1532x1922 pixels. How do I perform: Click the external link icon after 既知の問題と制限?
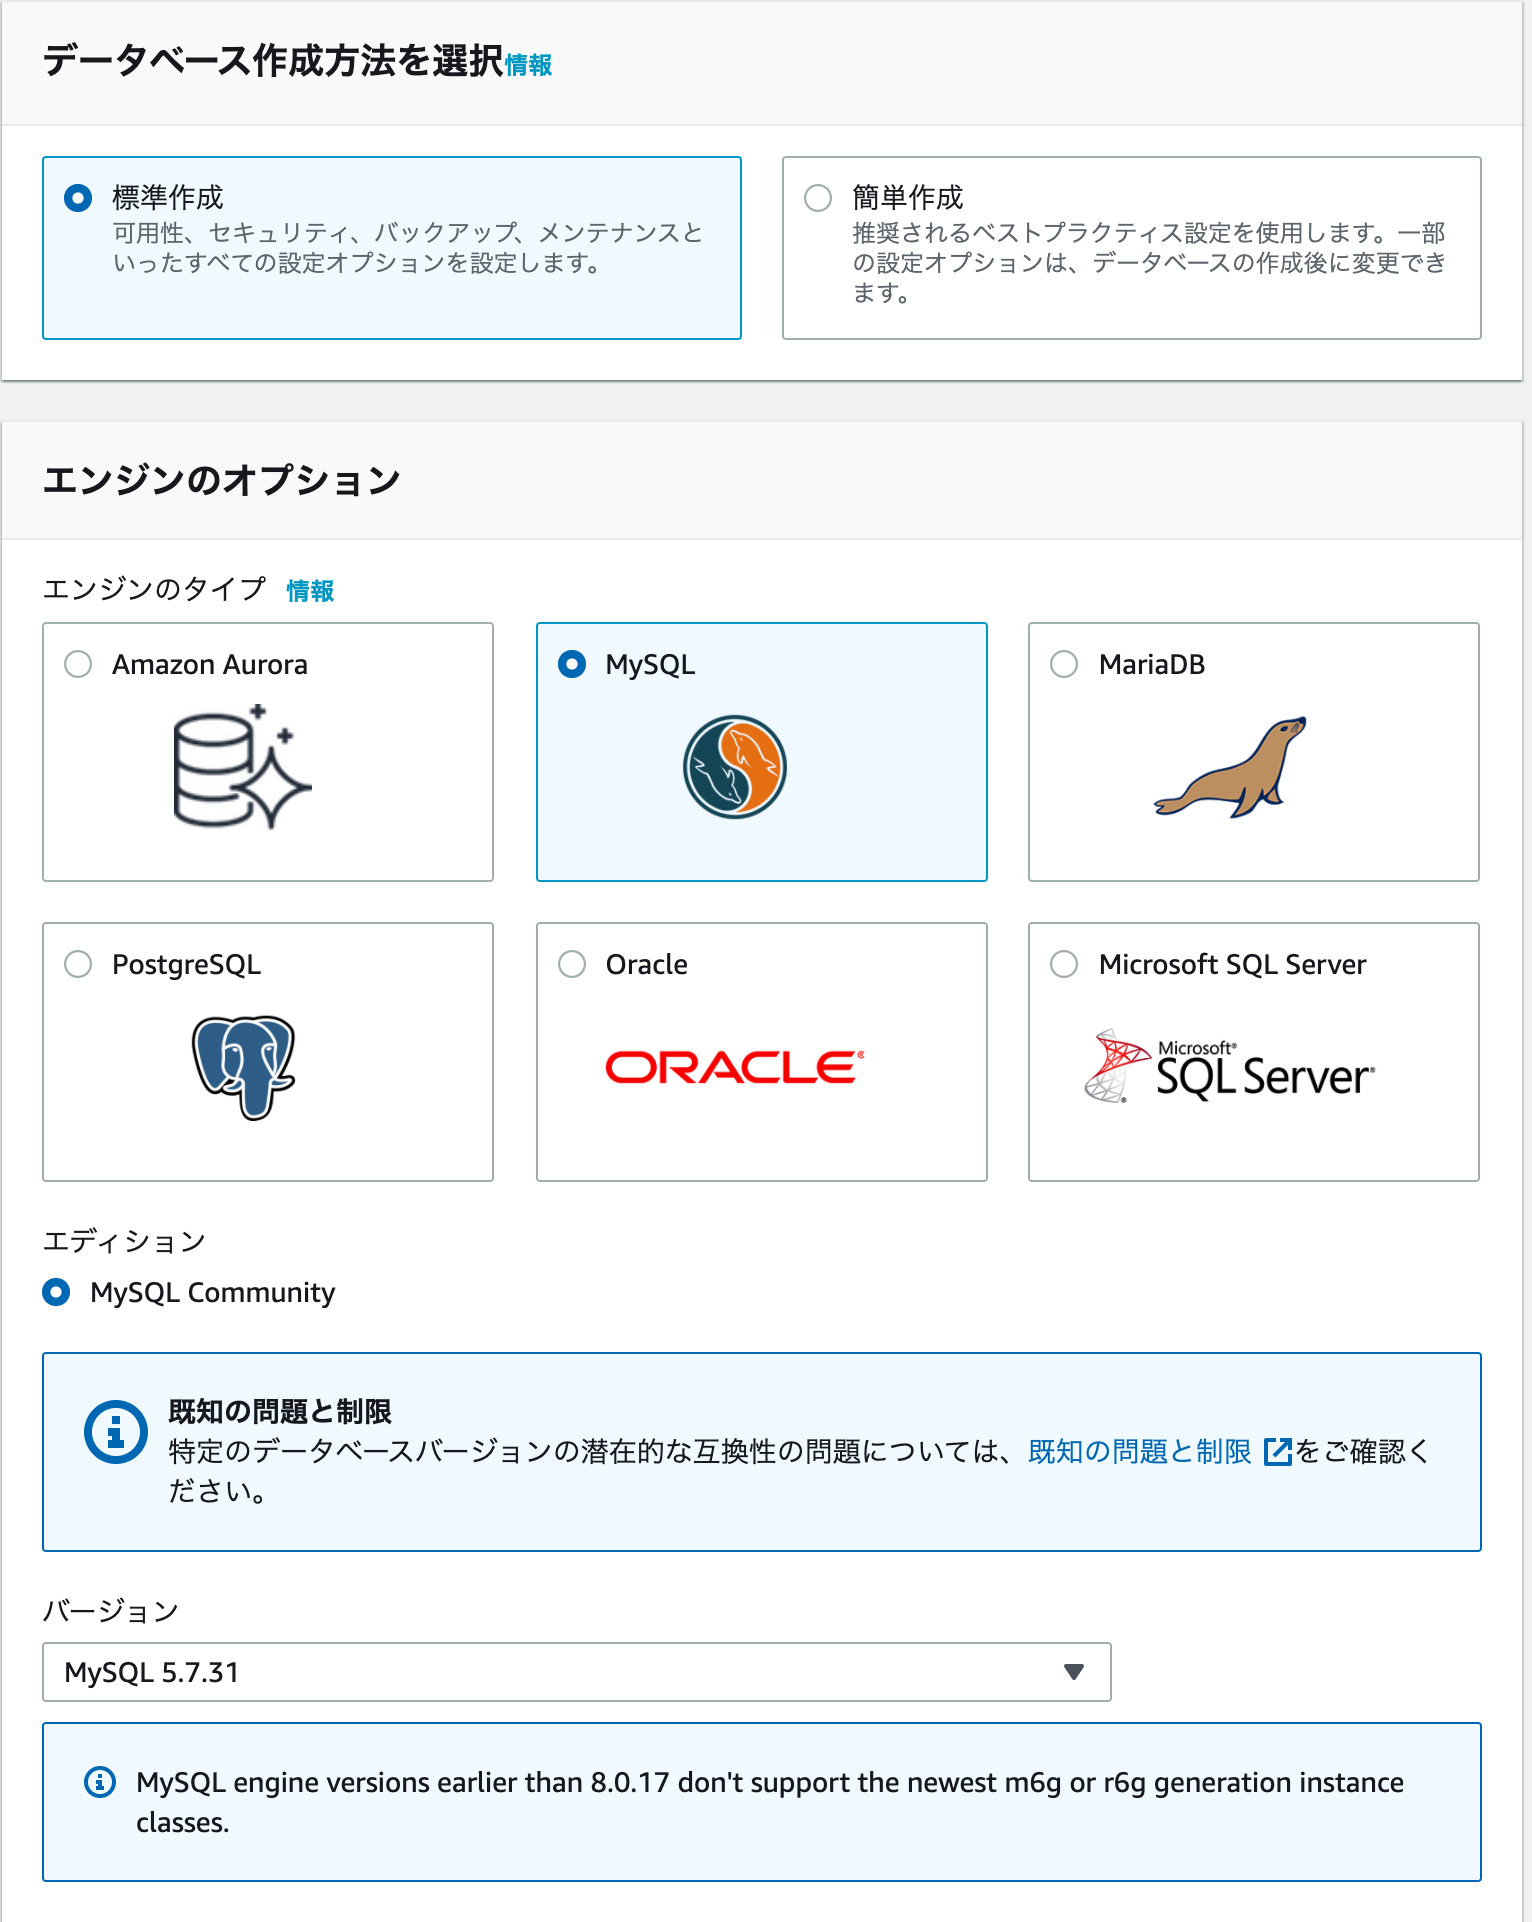click(1277, 1451)
